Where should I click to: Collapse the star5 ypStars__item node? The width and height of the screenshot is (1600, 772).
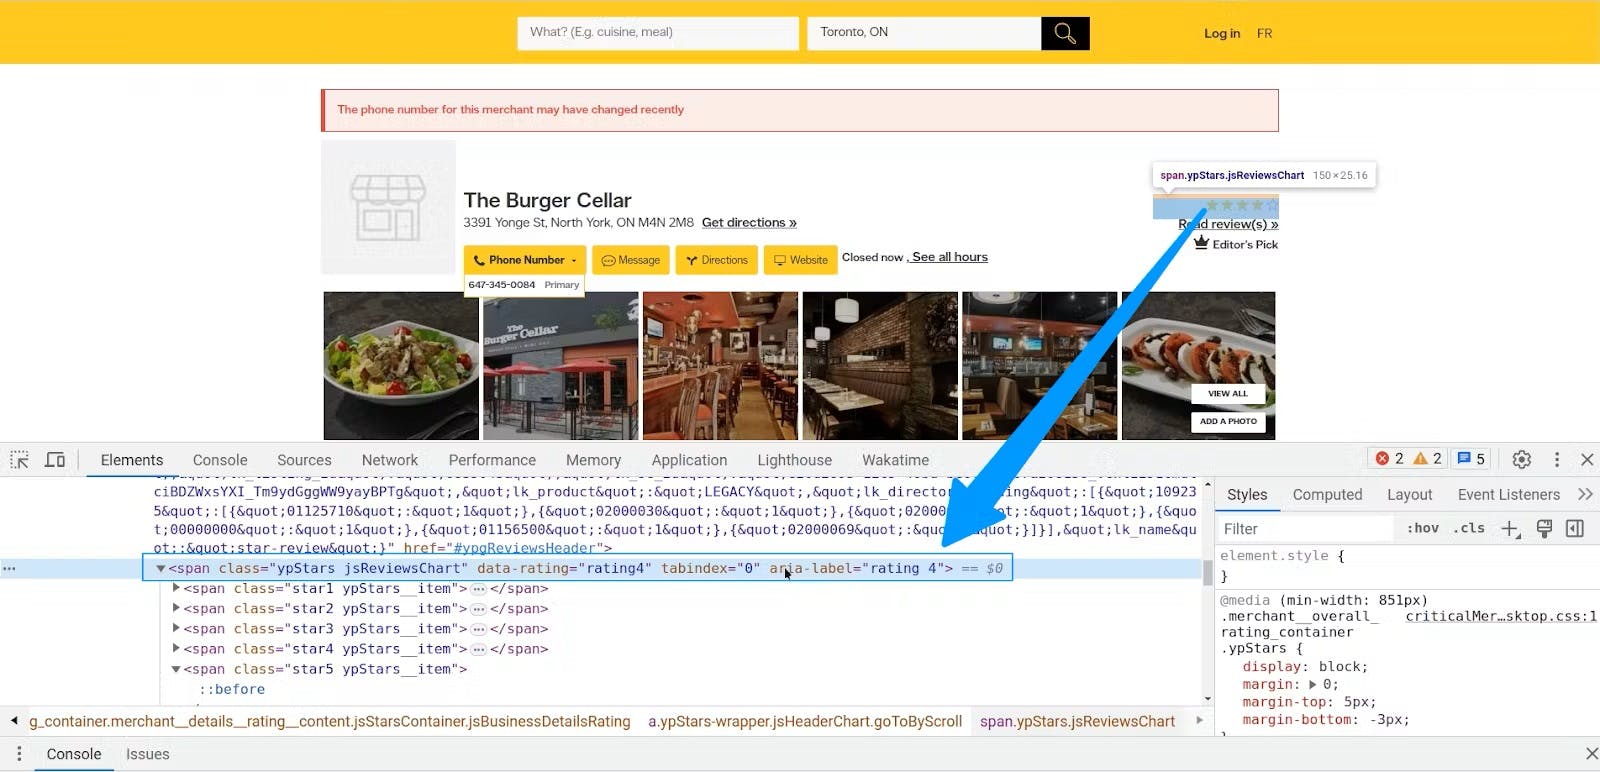(176, 669)
